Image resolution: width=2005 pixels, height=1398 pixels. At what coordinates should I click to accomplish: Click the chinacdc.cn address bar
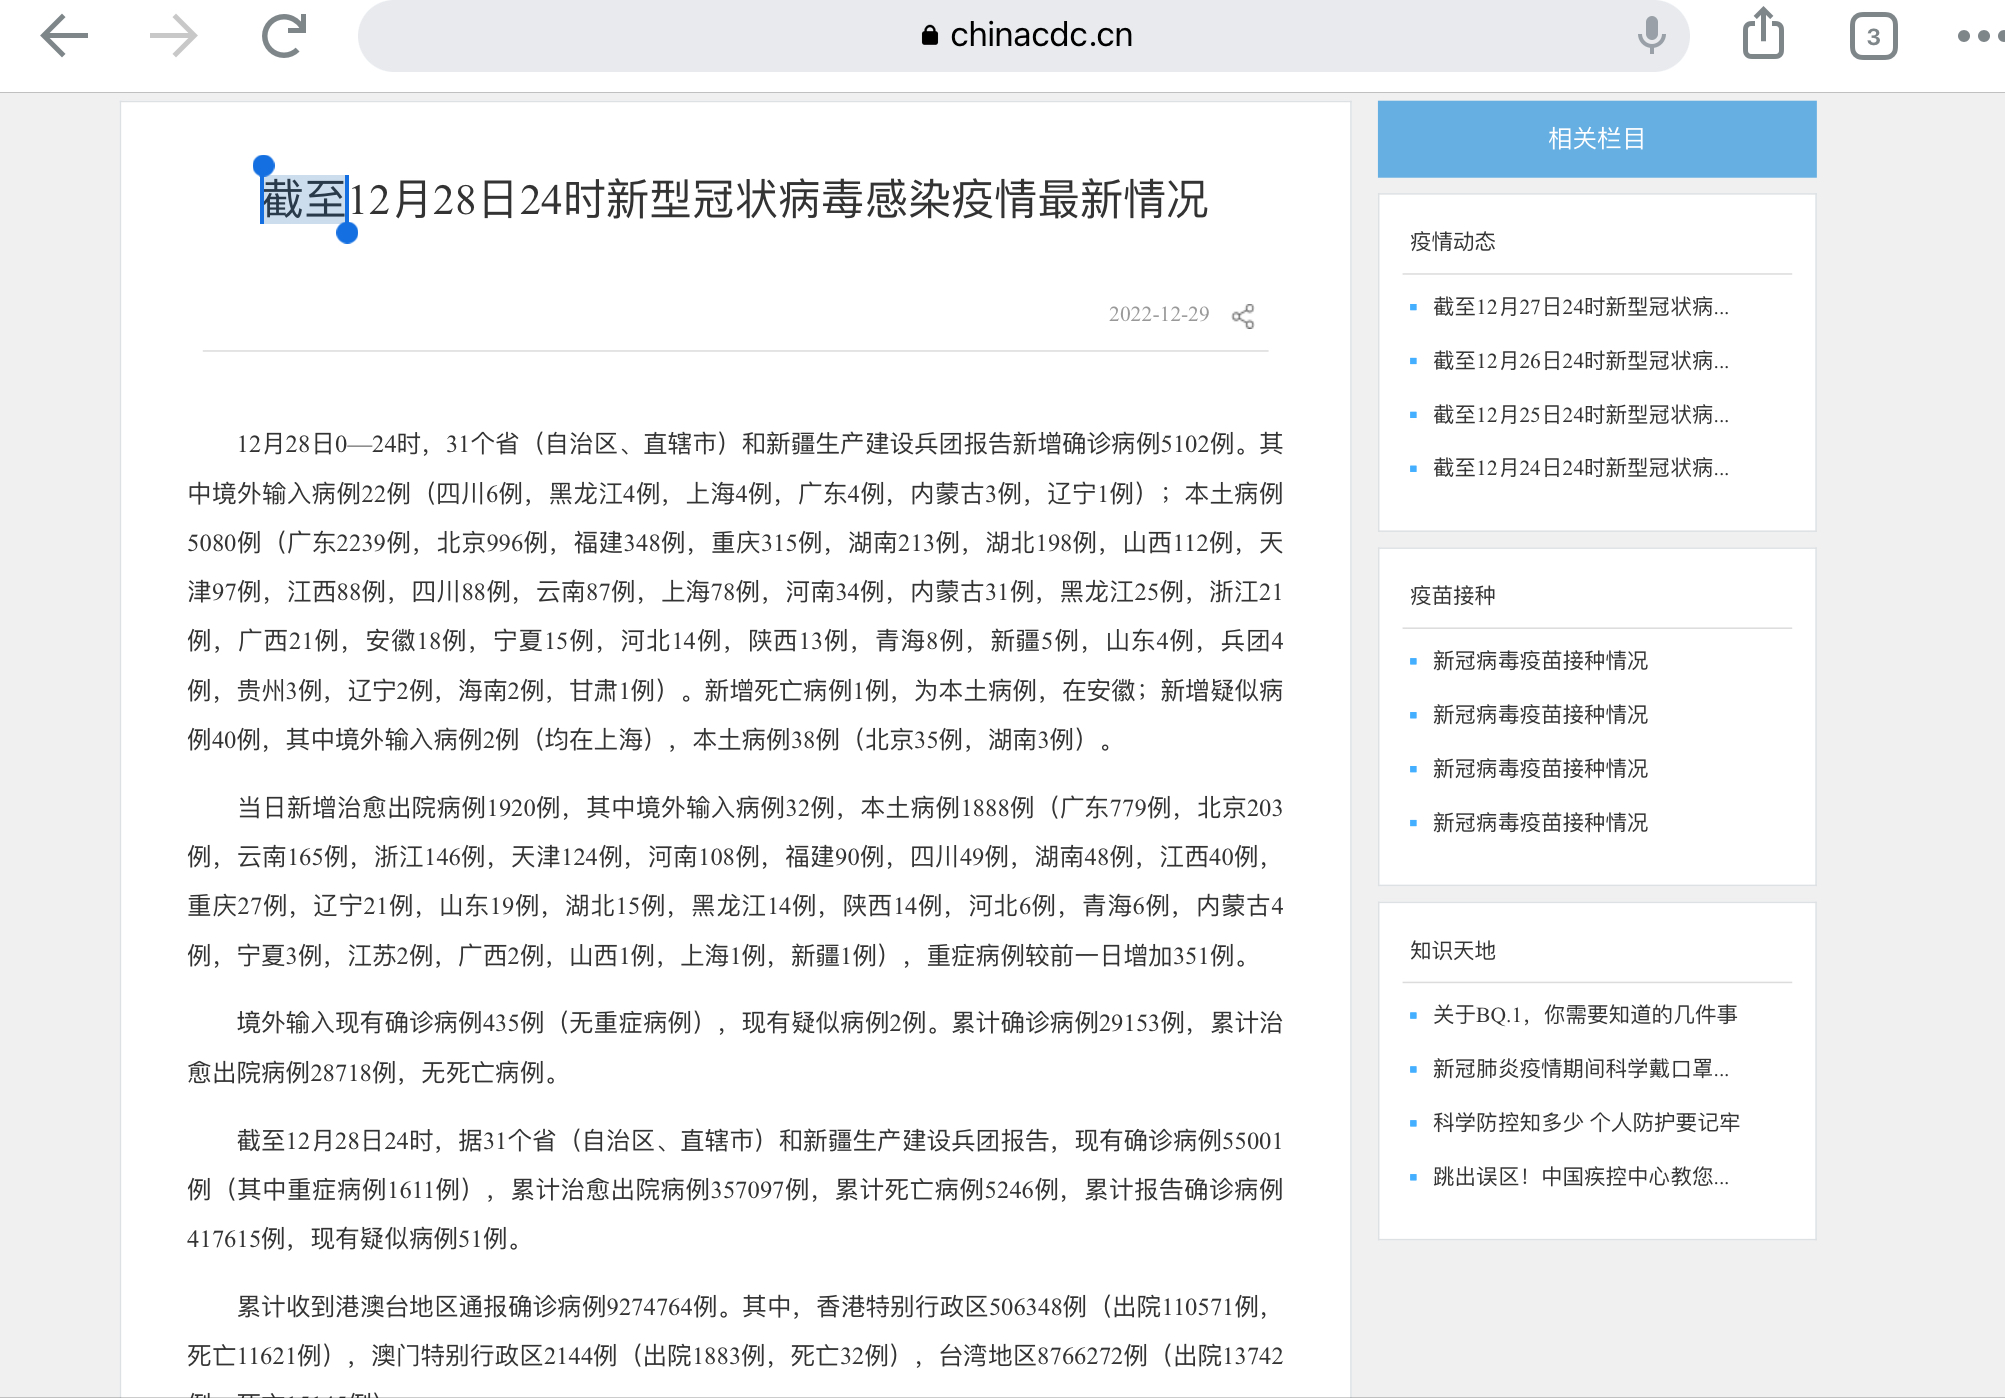pos(1040,36)
